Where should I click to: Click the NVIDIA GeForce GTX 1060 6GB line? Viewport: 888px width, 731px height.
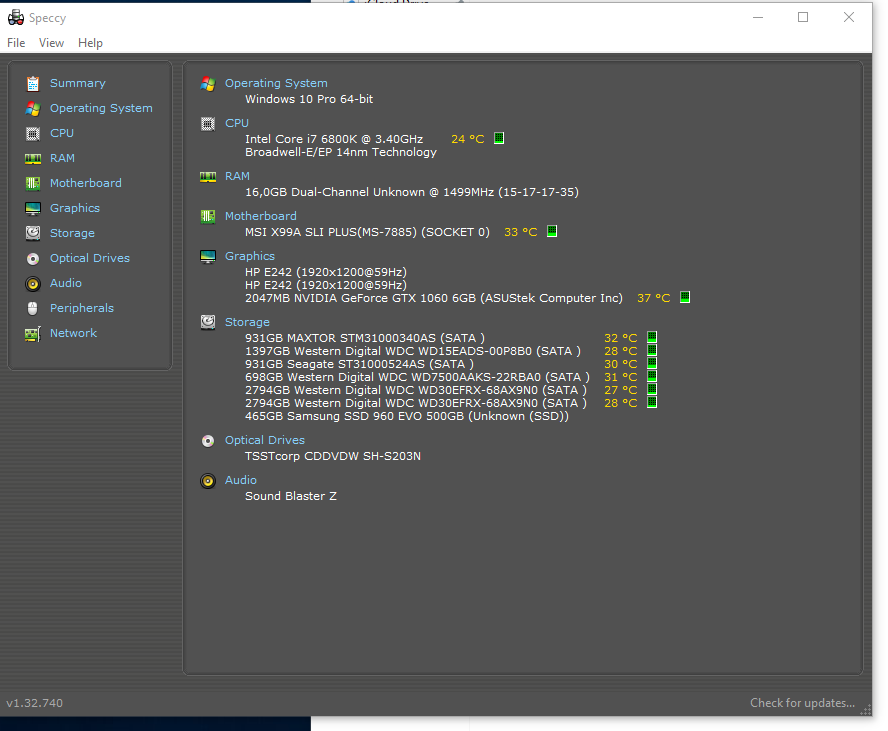[433, 298]
